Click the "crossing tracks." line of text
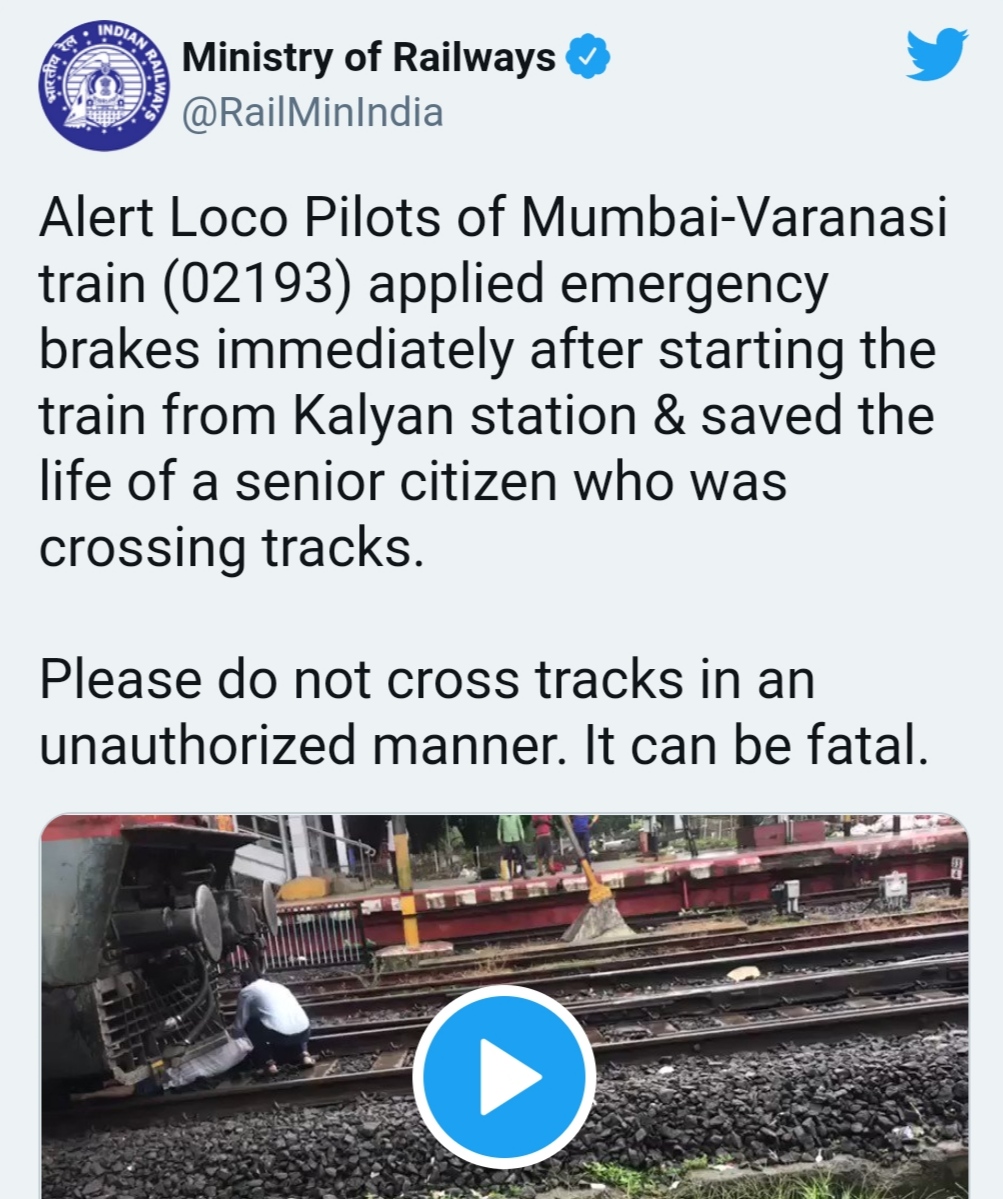Viewport: 1003px width, 1199px height. coord(231,549)
